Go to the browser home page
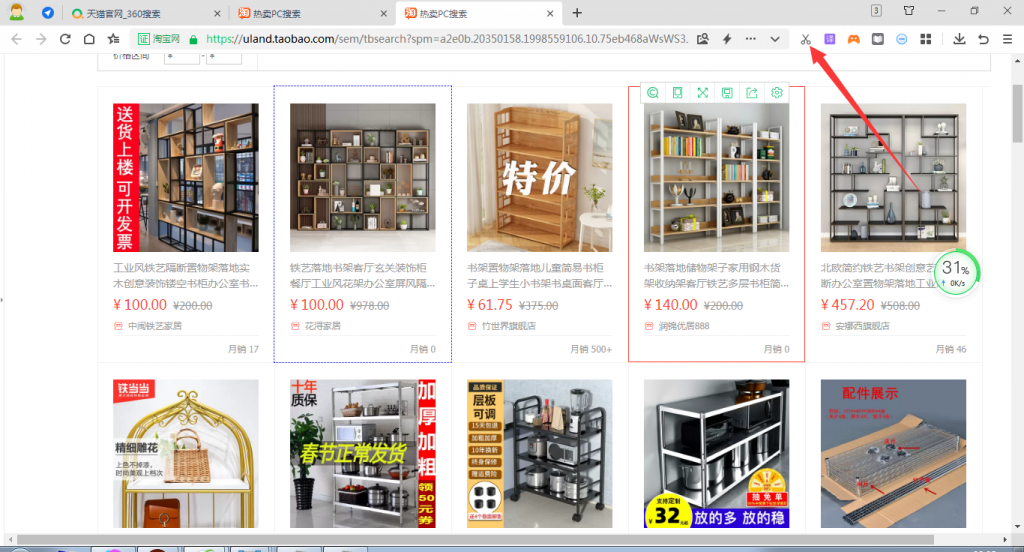 (89, 39)
